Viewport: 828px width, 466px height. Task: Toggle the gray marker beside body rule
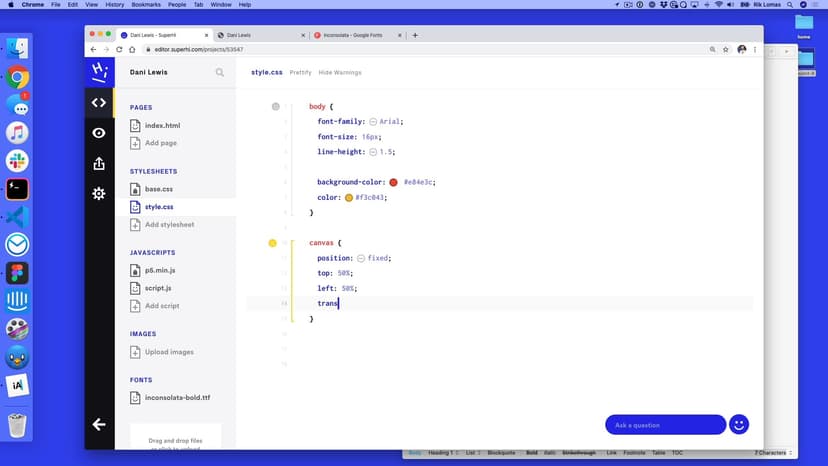pyautogui.click(x=276, y=106)
